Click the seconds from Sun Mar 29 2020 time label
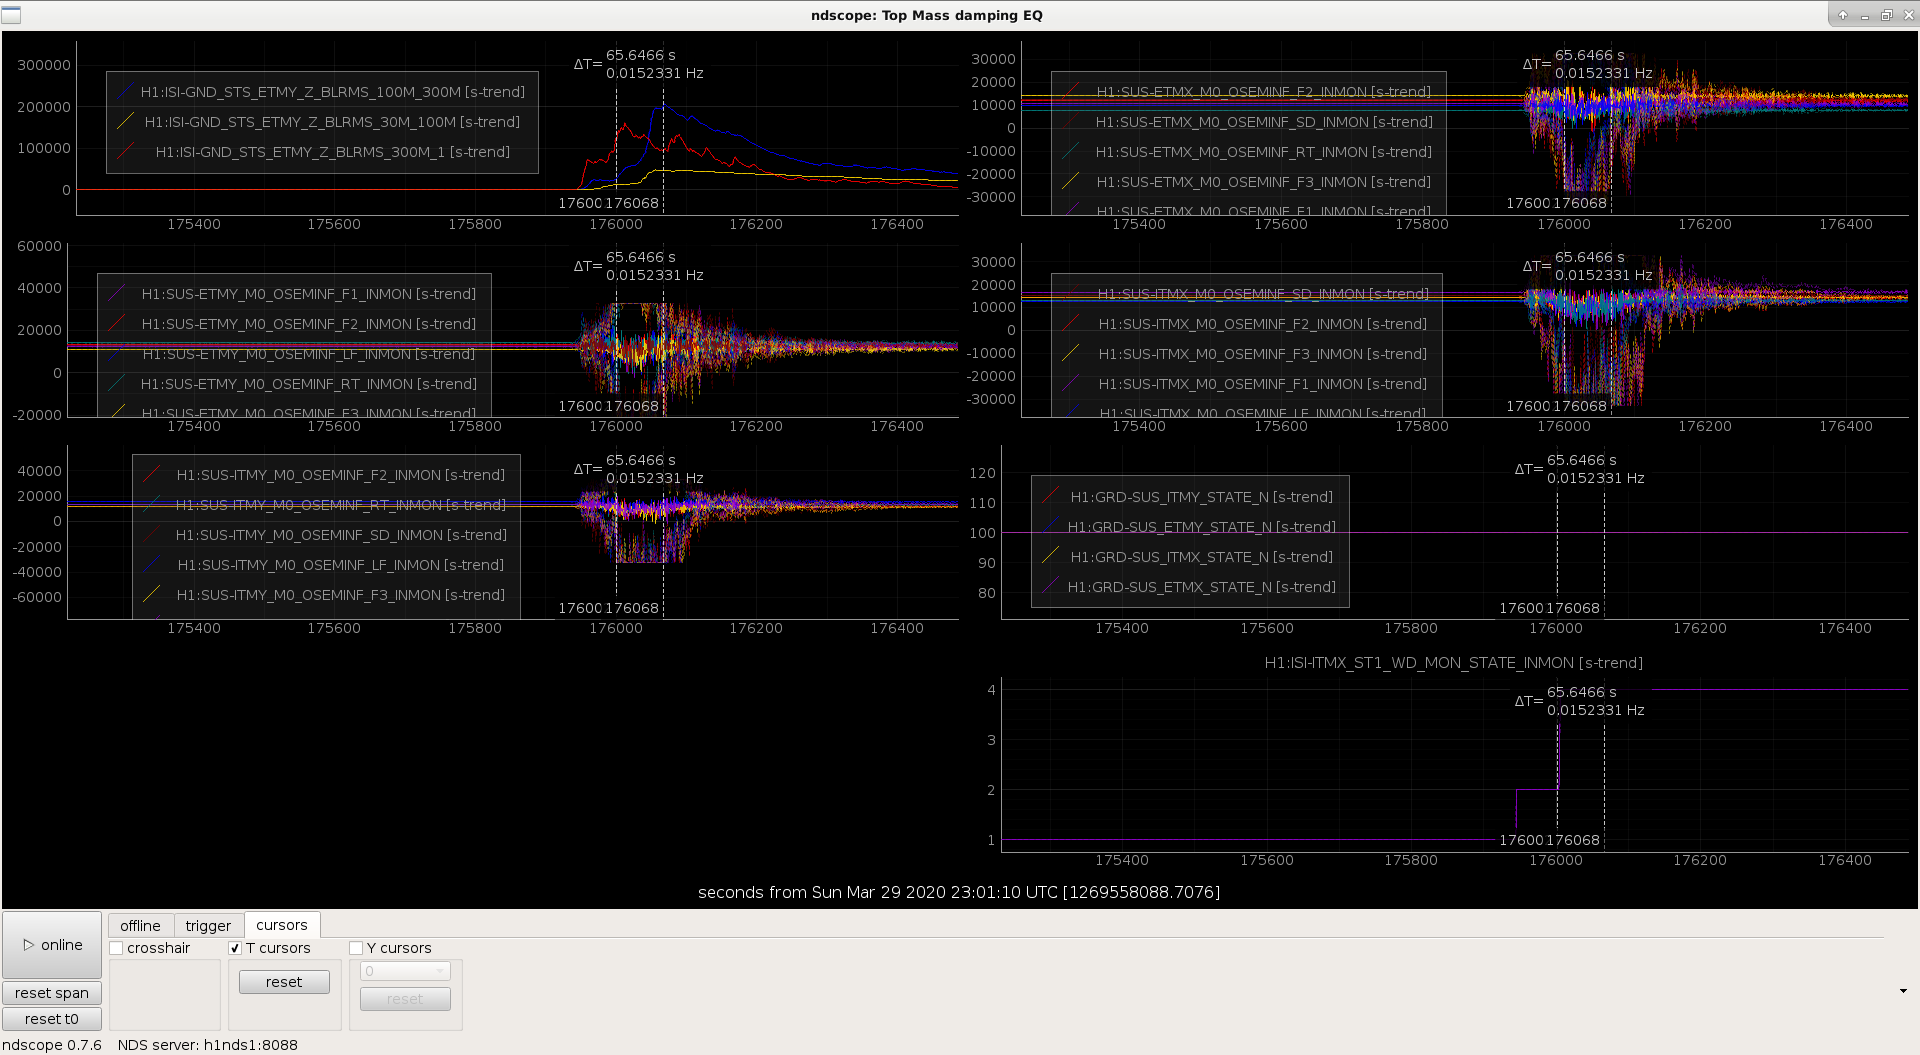Screen dimensions: 1920x1055 click(x=959, y=892)
